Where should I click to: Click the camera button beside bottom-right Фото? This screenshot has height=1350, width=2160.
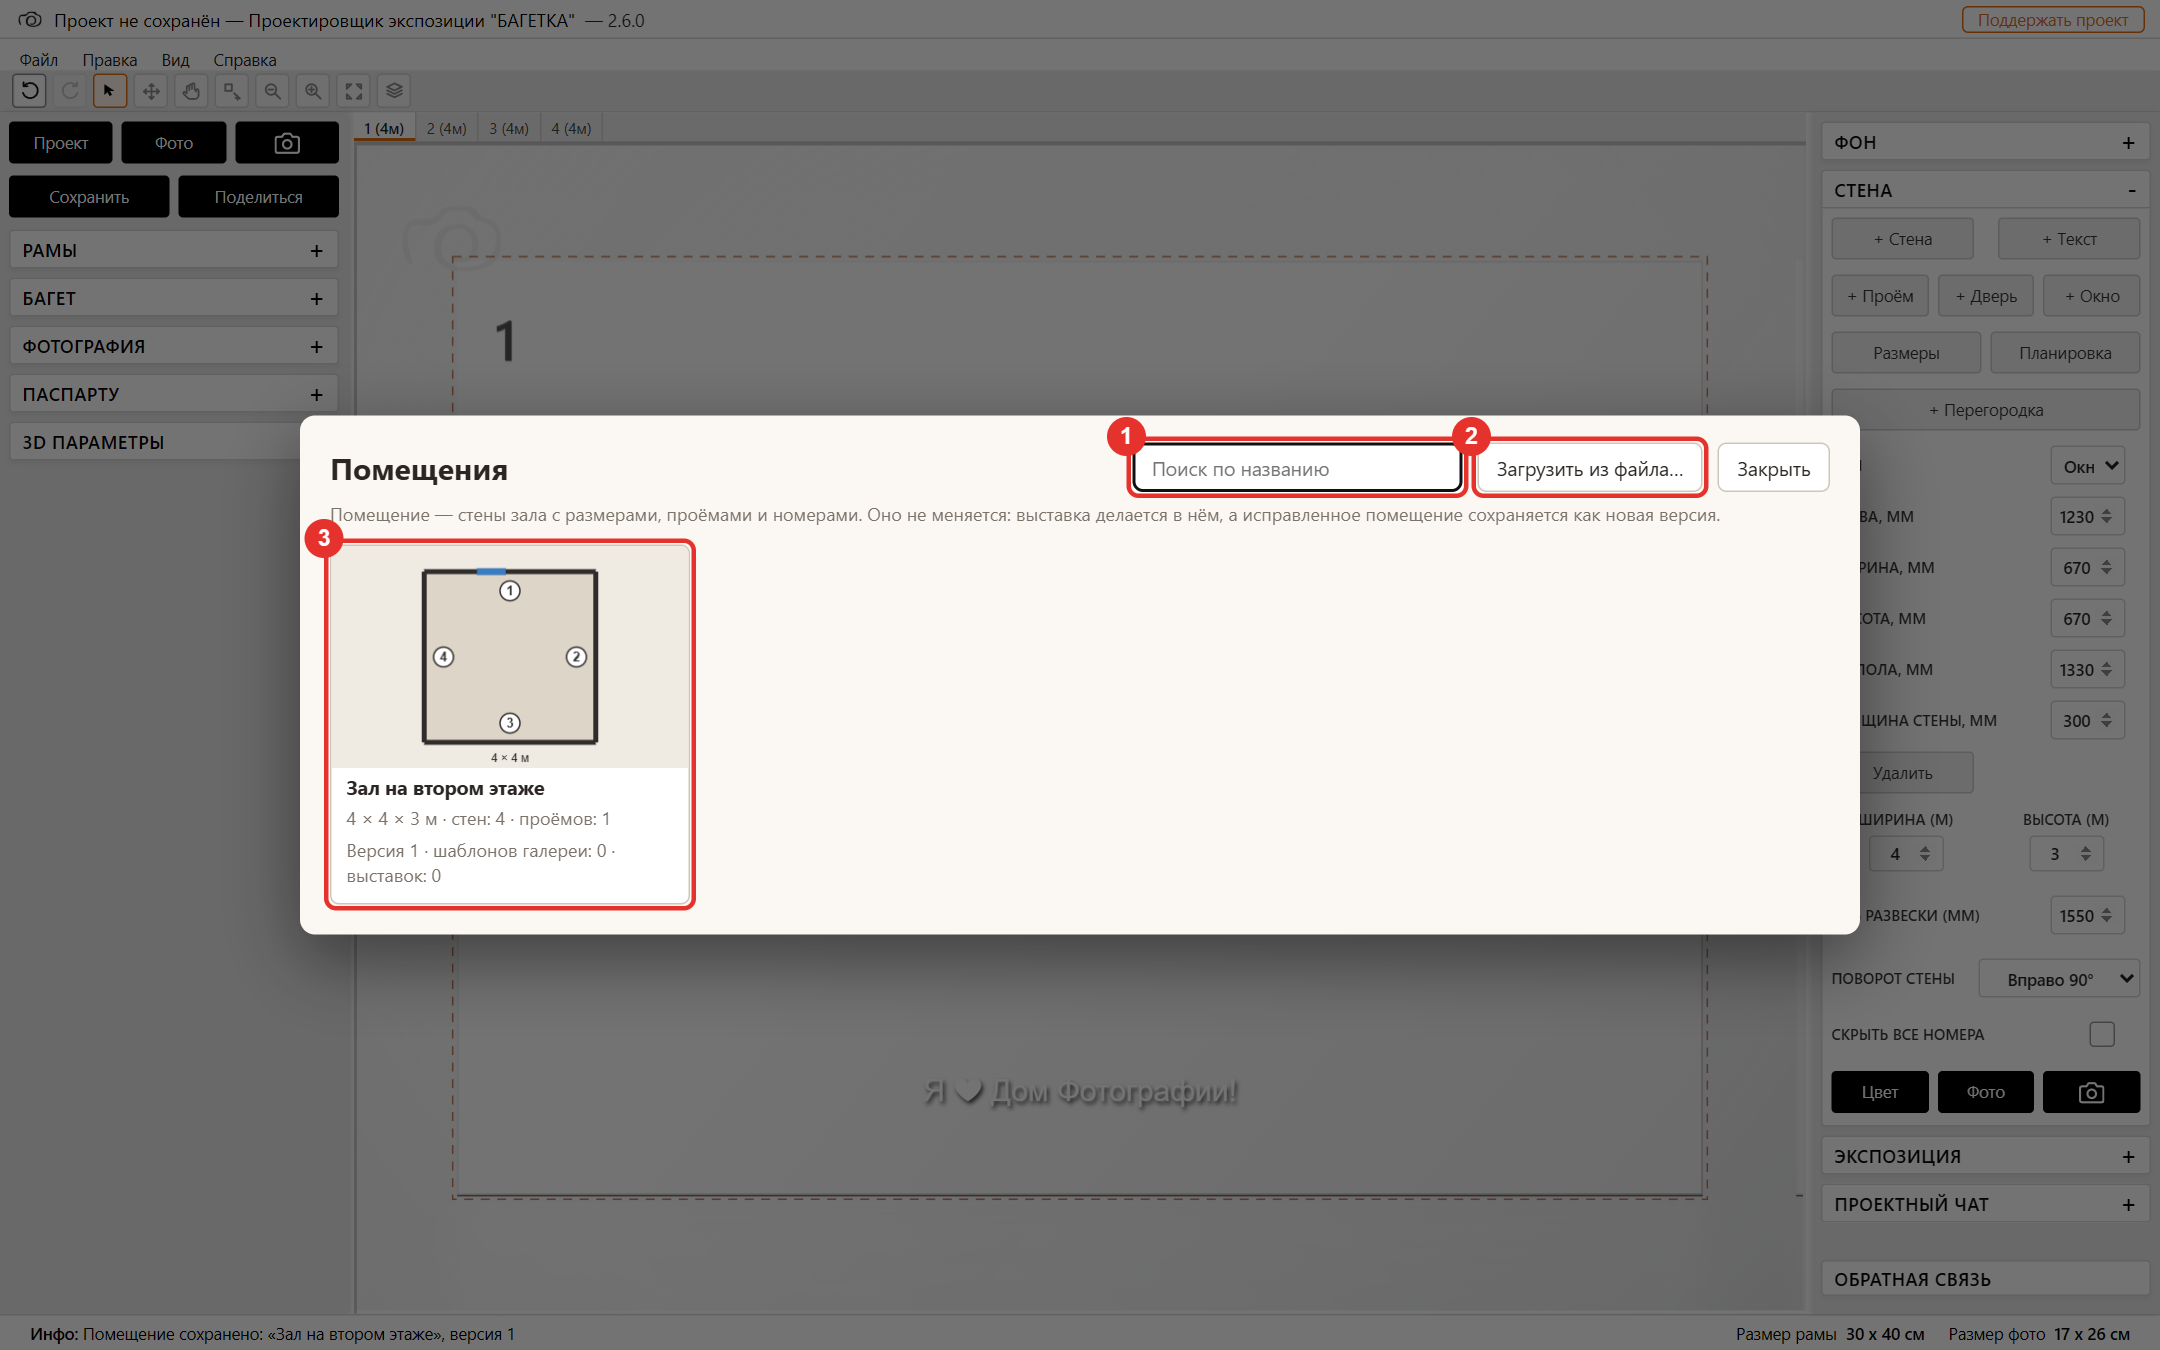[x=2091, y=1092]
